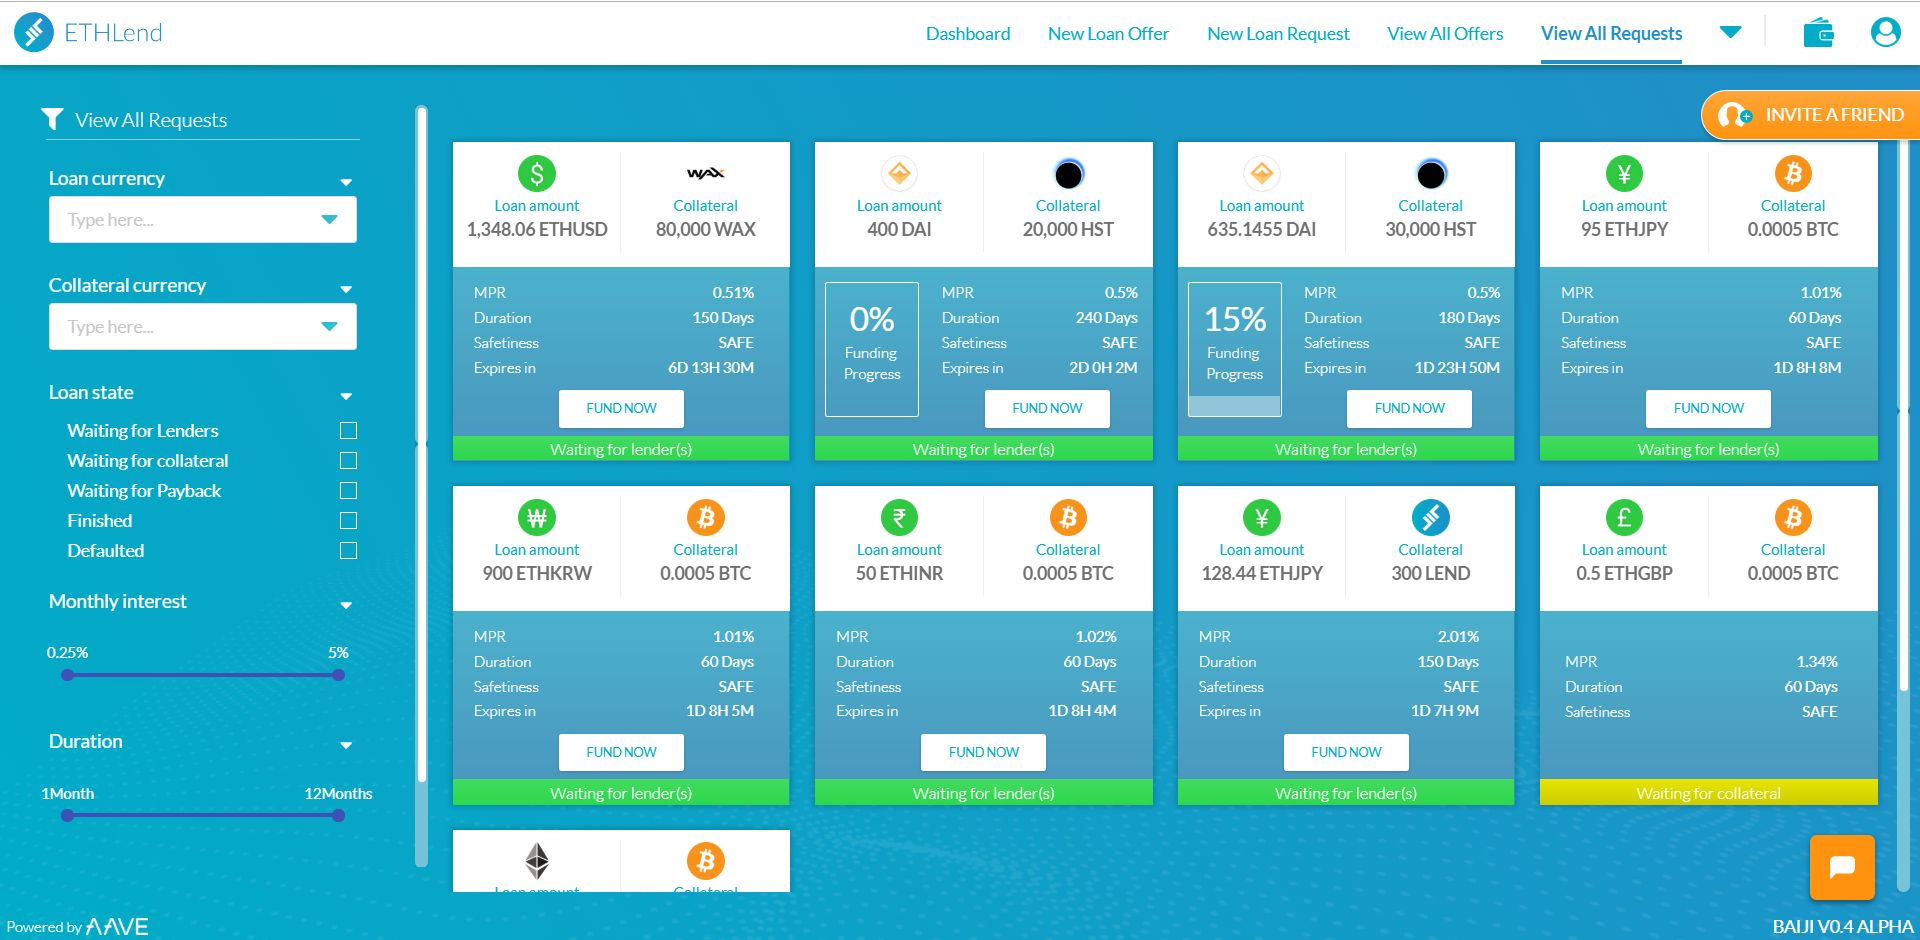Check the Defaulted loan state checkbox
The image size is (1920, 940).
pyautogui.click(x=348, y=551)
